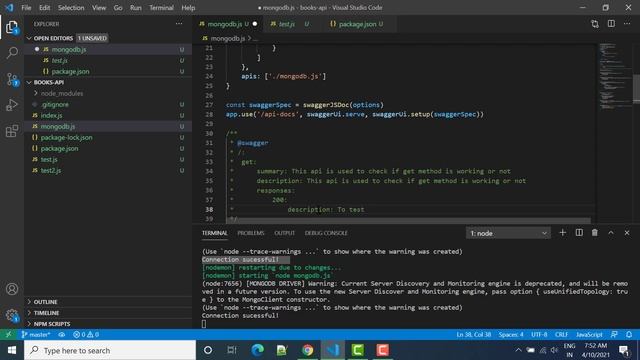The image size is (640, 360).
Task: Change line ending via CRLF
Action: [x=561, y=334]
